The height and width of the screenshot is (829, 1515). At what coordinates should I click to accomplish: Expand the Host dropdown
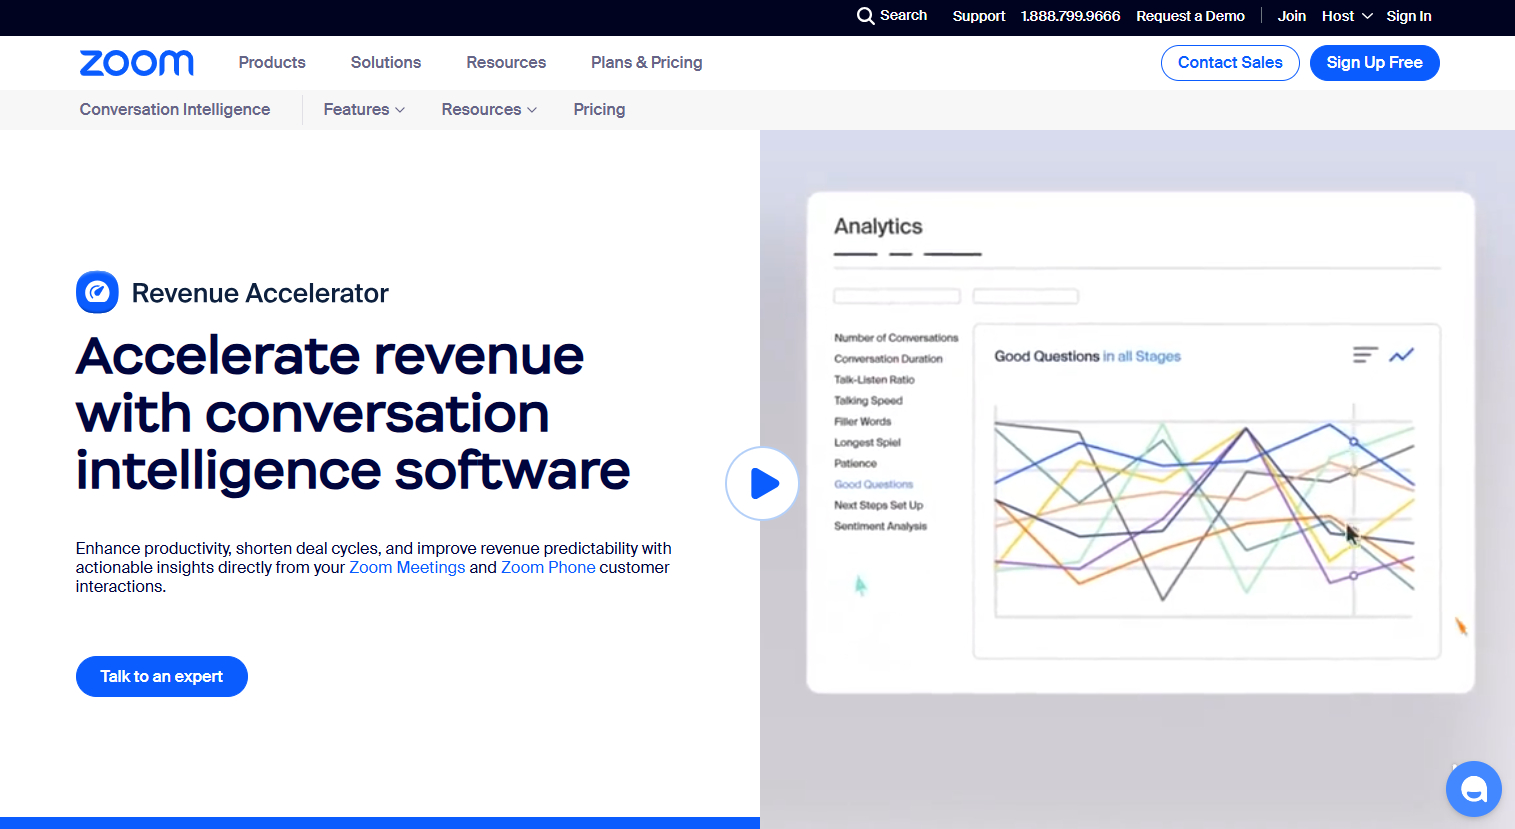[1347, 16]
